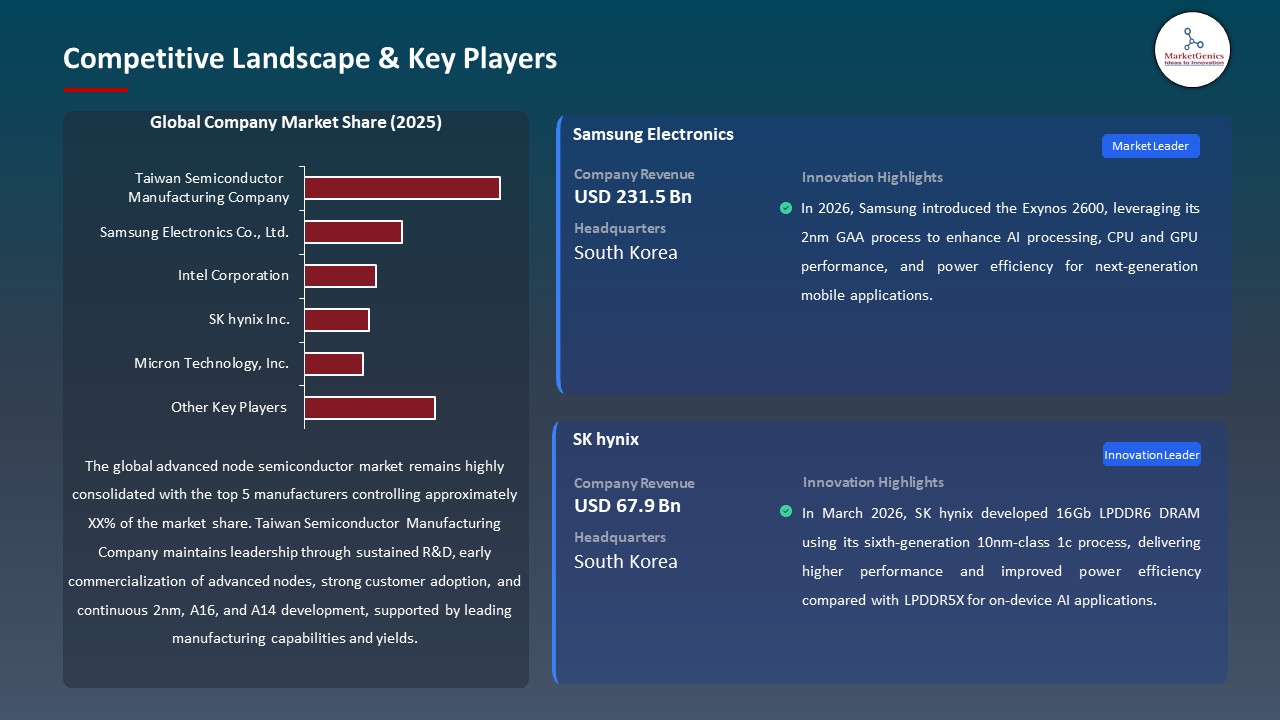Click the 'Global Company Market Share (2025)' chart title
Viewport: 1280px width, 720px height.
tap(296, 122)
